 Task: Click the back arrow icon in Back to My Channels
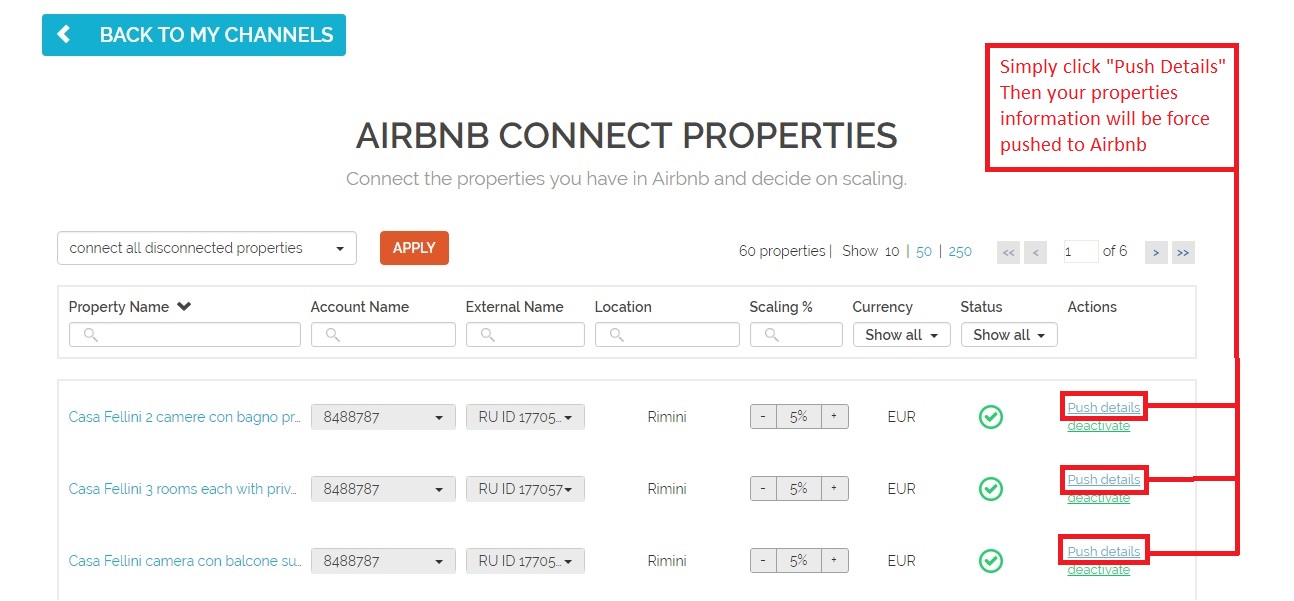pyautogui.click(x=64, y=35)
